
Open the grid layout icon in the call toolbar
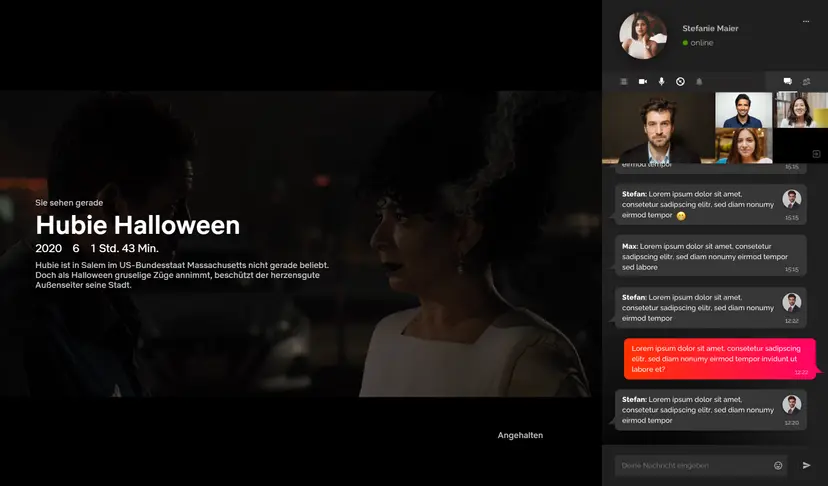tap(624, 81)
